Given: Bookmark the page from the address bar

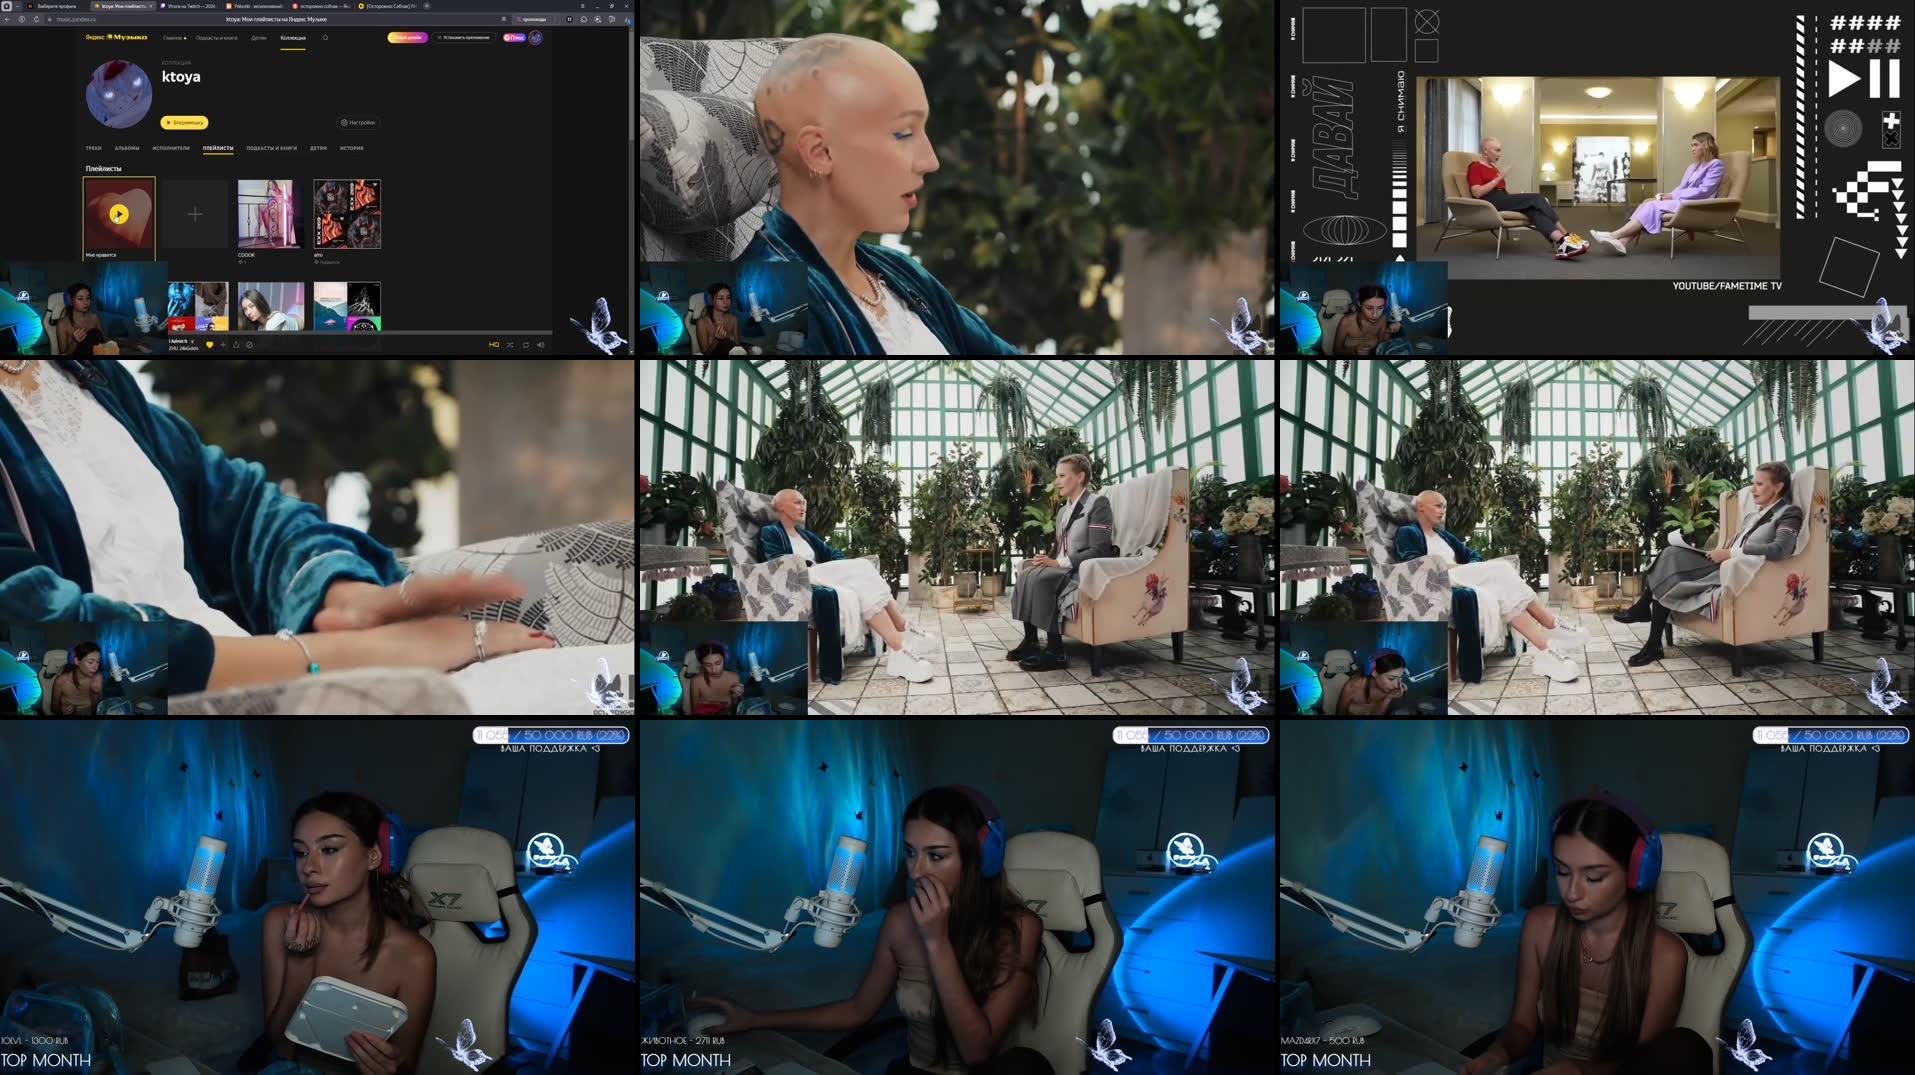Looking at the screenshot, I should 503,19.
